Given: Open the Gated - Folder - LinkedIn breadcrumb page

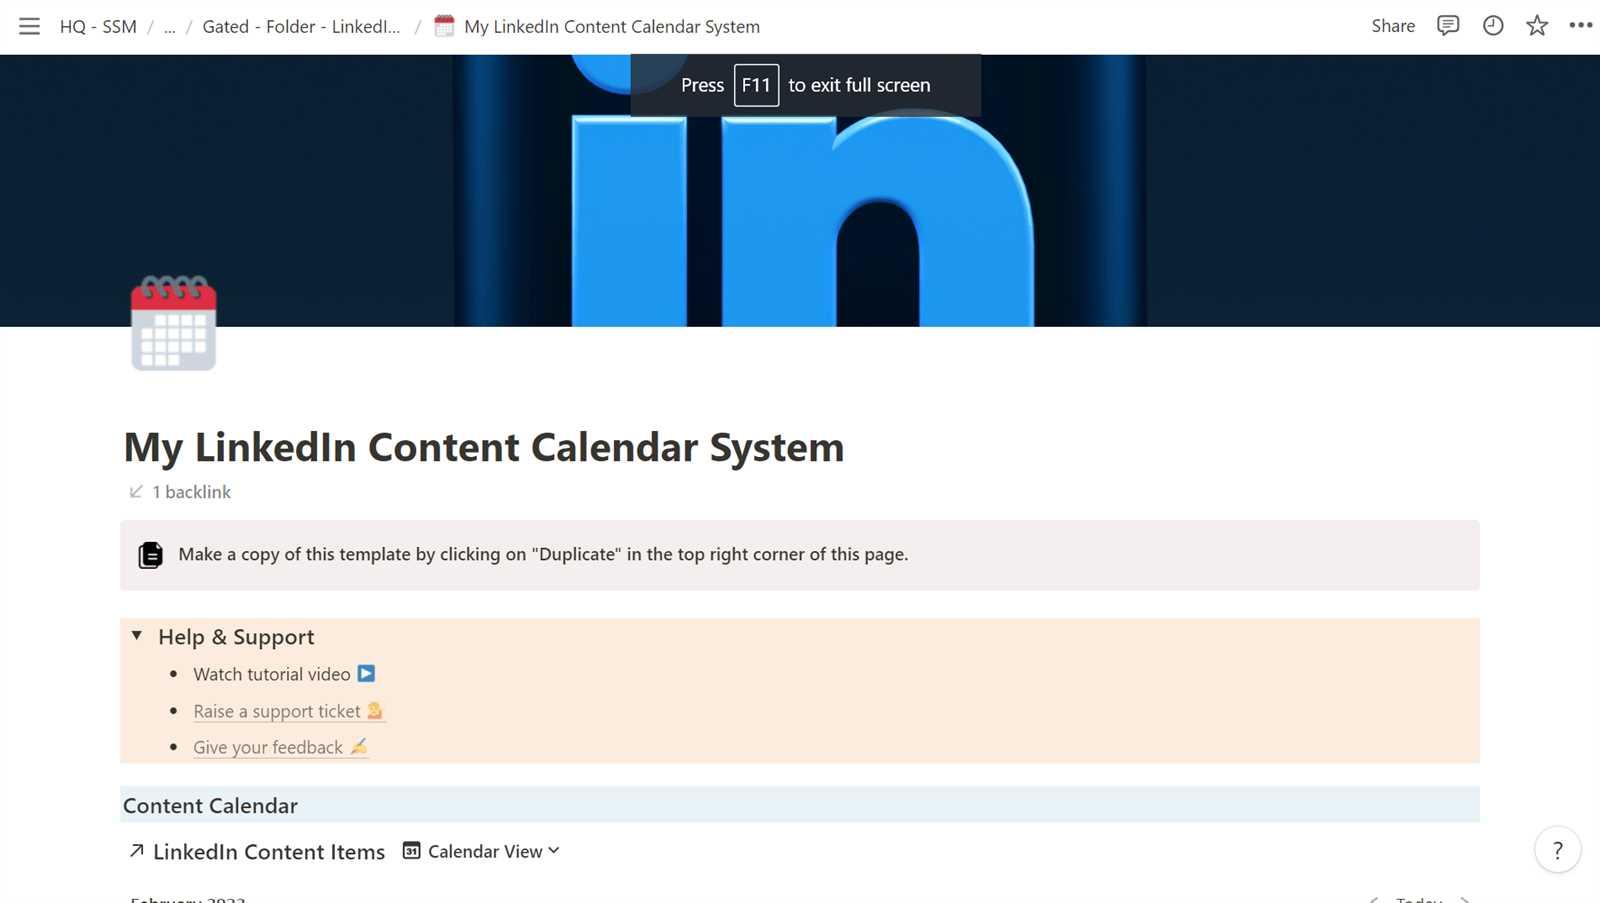Looking at the screenshot, I should (300, 26).
